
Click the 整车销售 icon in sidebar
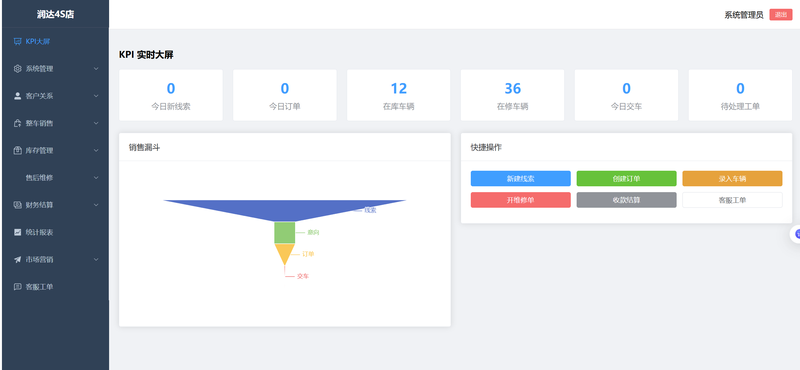click(x=17, y=123)
